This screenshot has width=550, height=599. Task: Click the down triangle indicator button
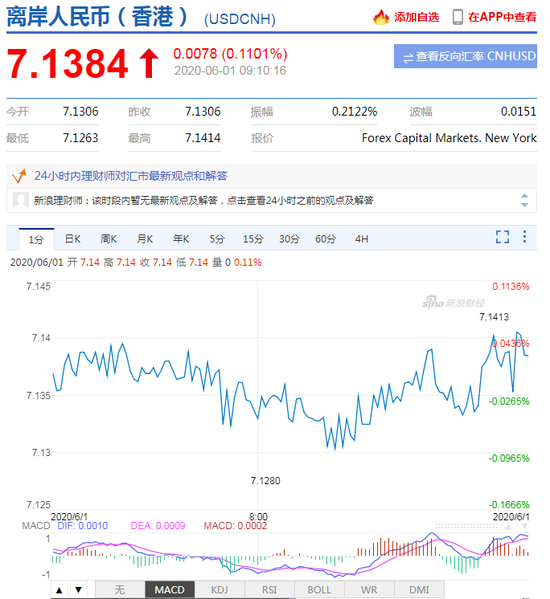78,590
